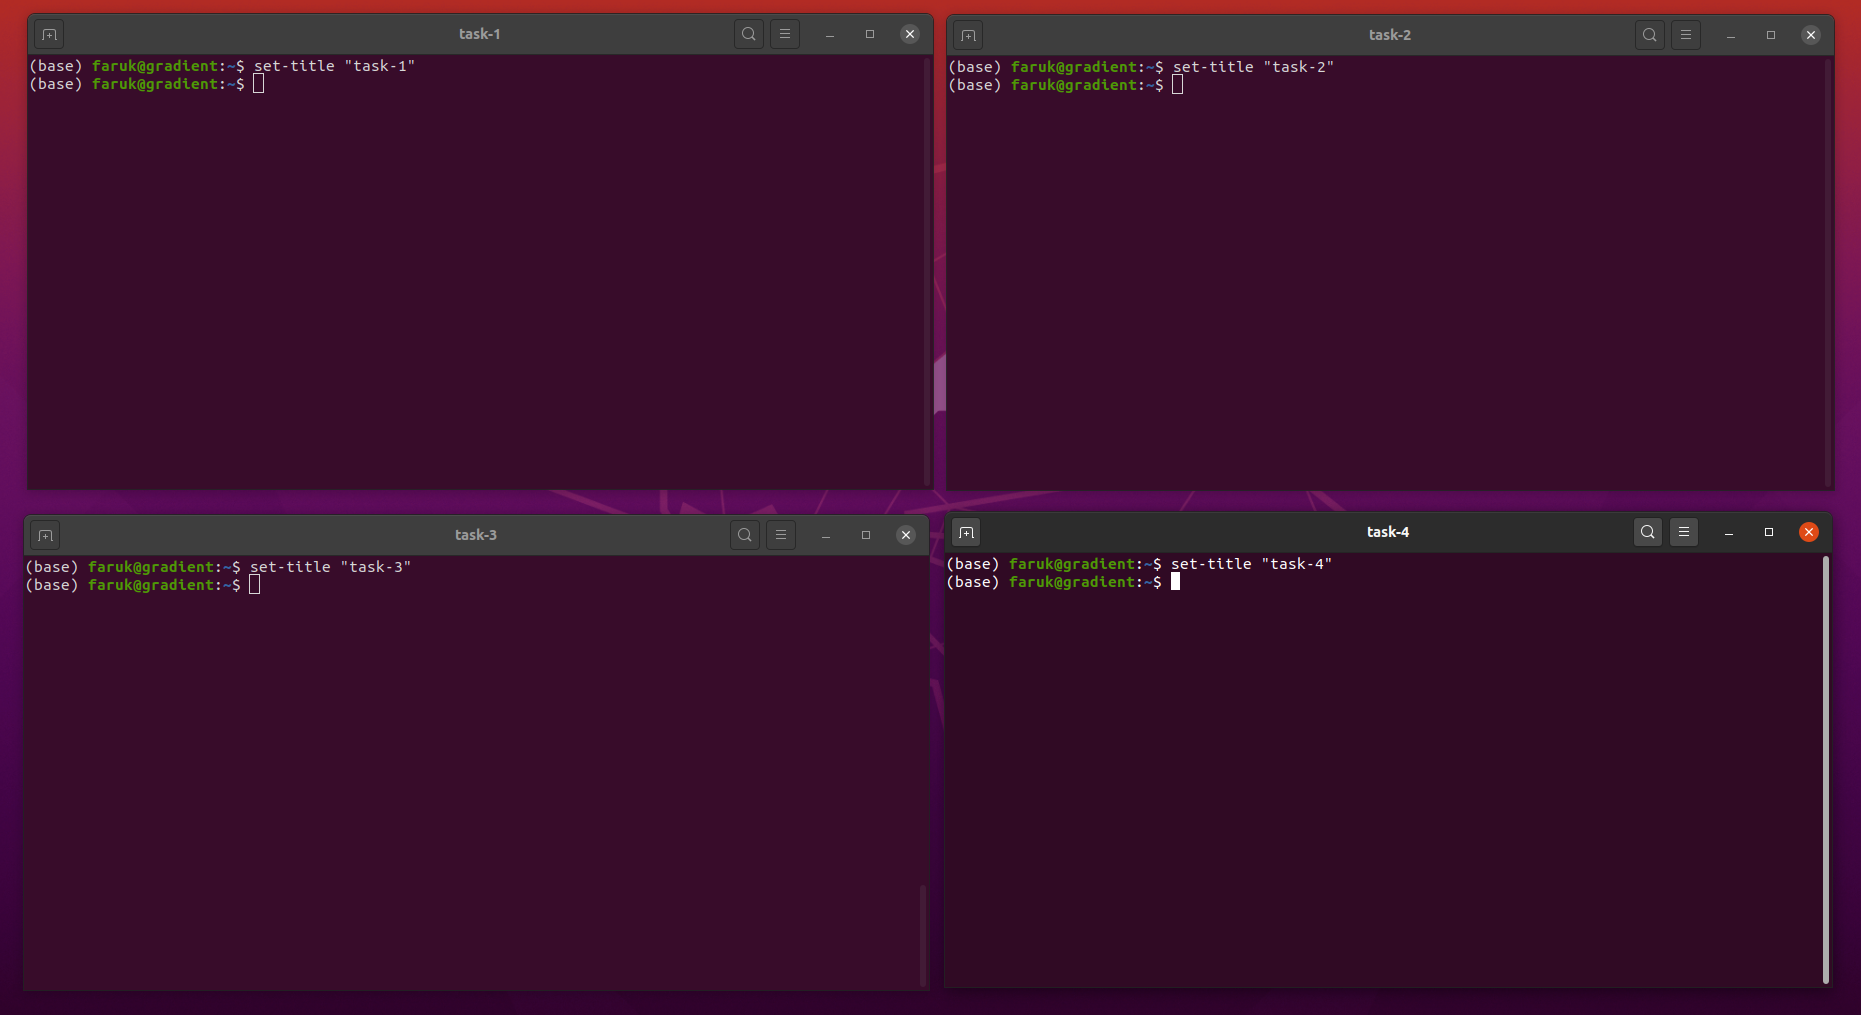Viewport: 1861px width, 1015px height.
Task: Click the set-title "task-2" command text
Action: [1253, 67]
